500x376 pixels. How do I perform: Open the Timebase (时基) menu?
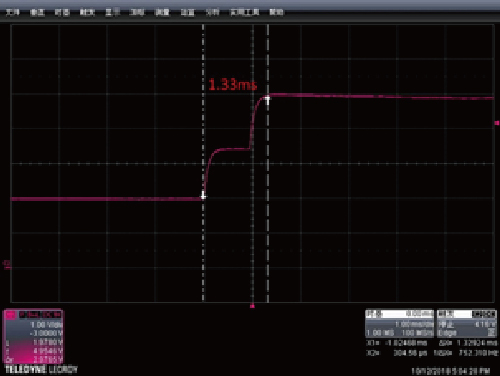[x=62, y=12]
